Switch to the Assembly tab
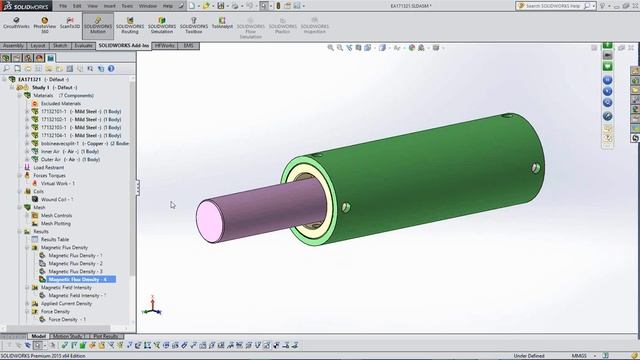The width and height of the screenshot is (640, 360). coord(13,46)
